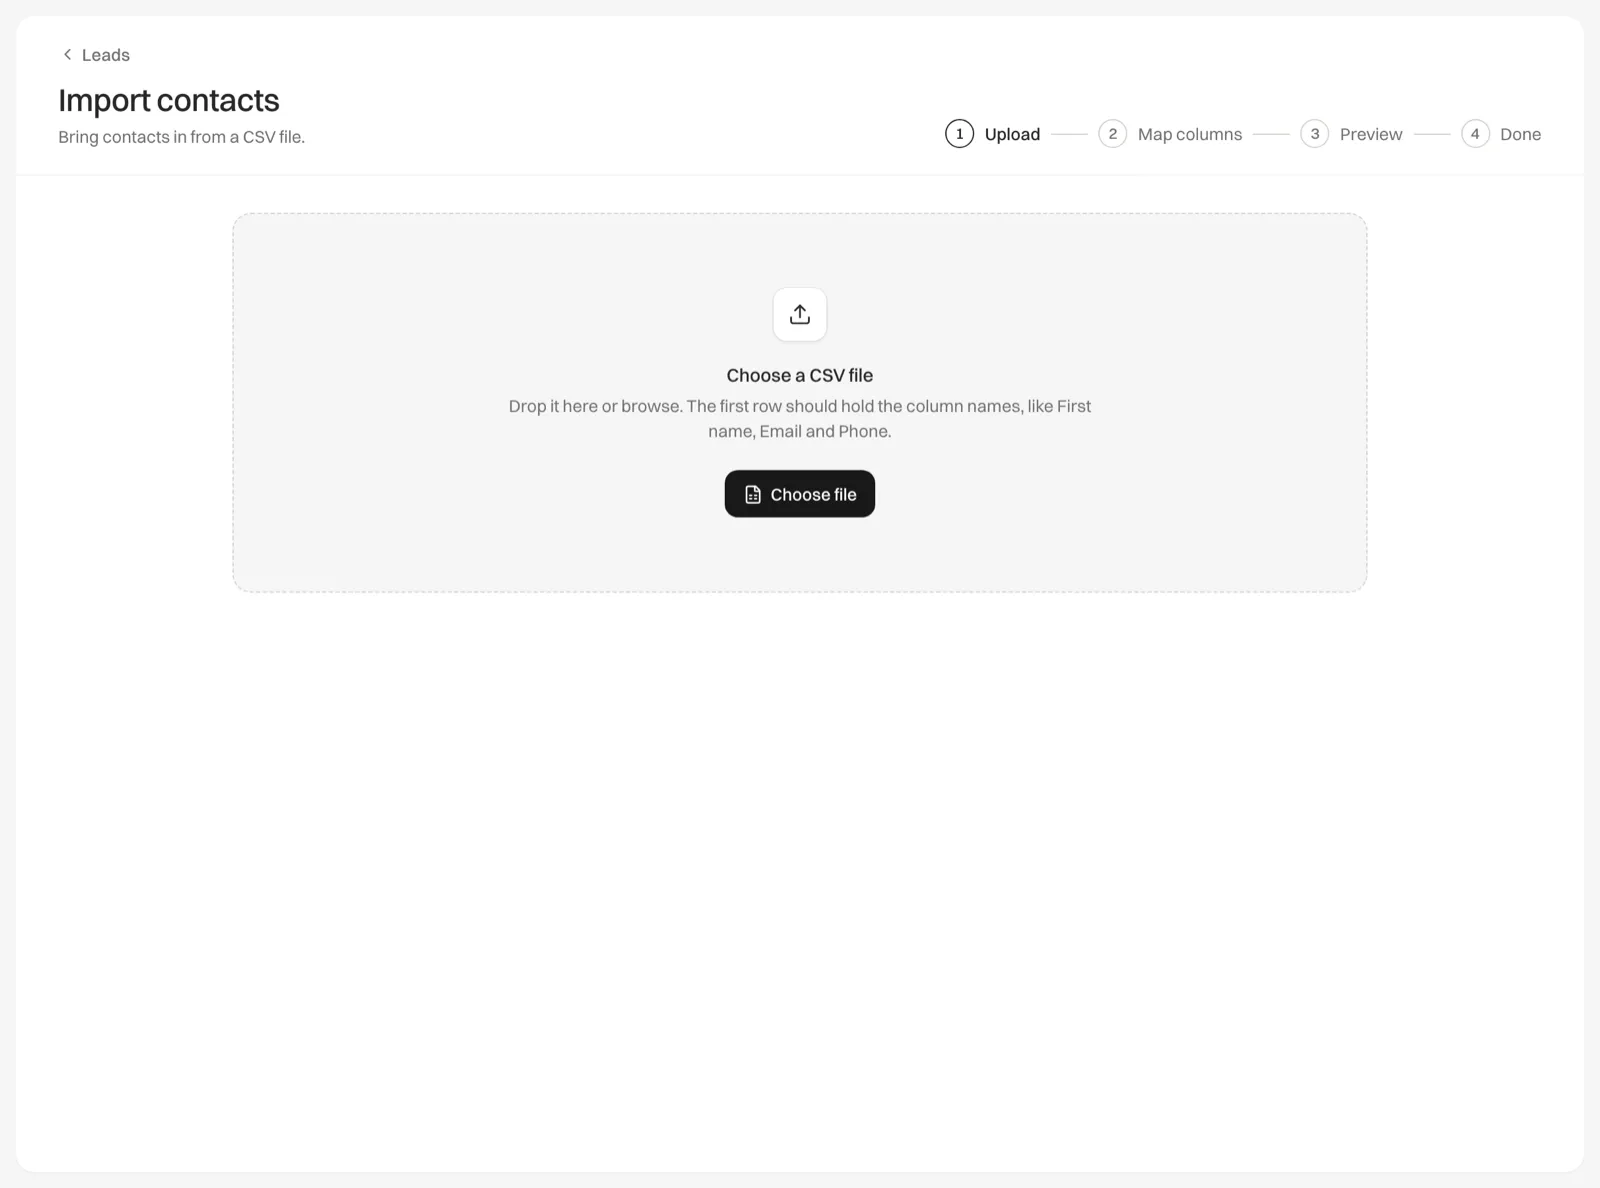Click the upload arrow icon
The image size is (1600, 1188).
800,314
